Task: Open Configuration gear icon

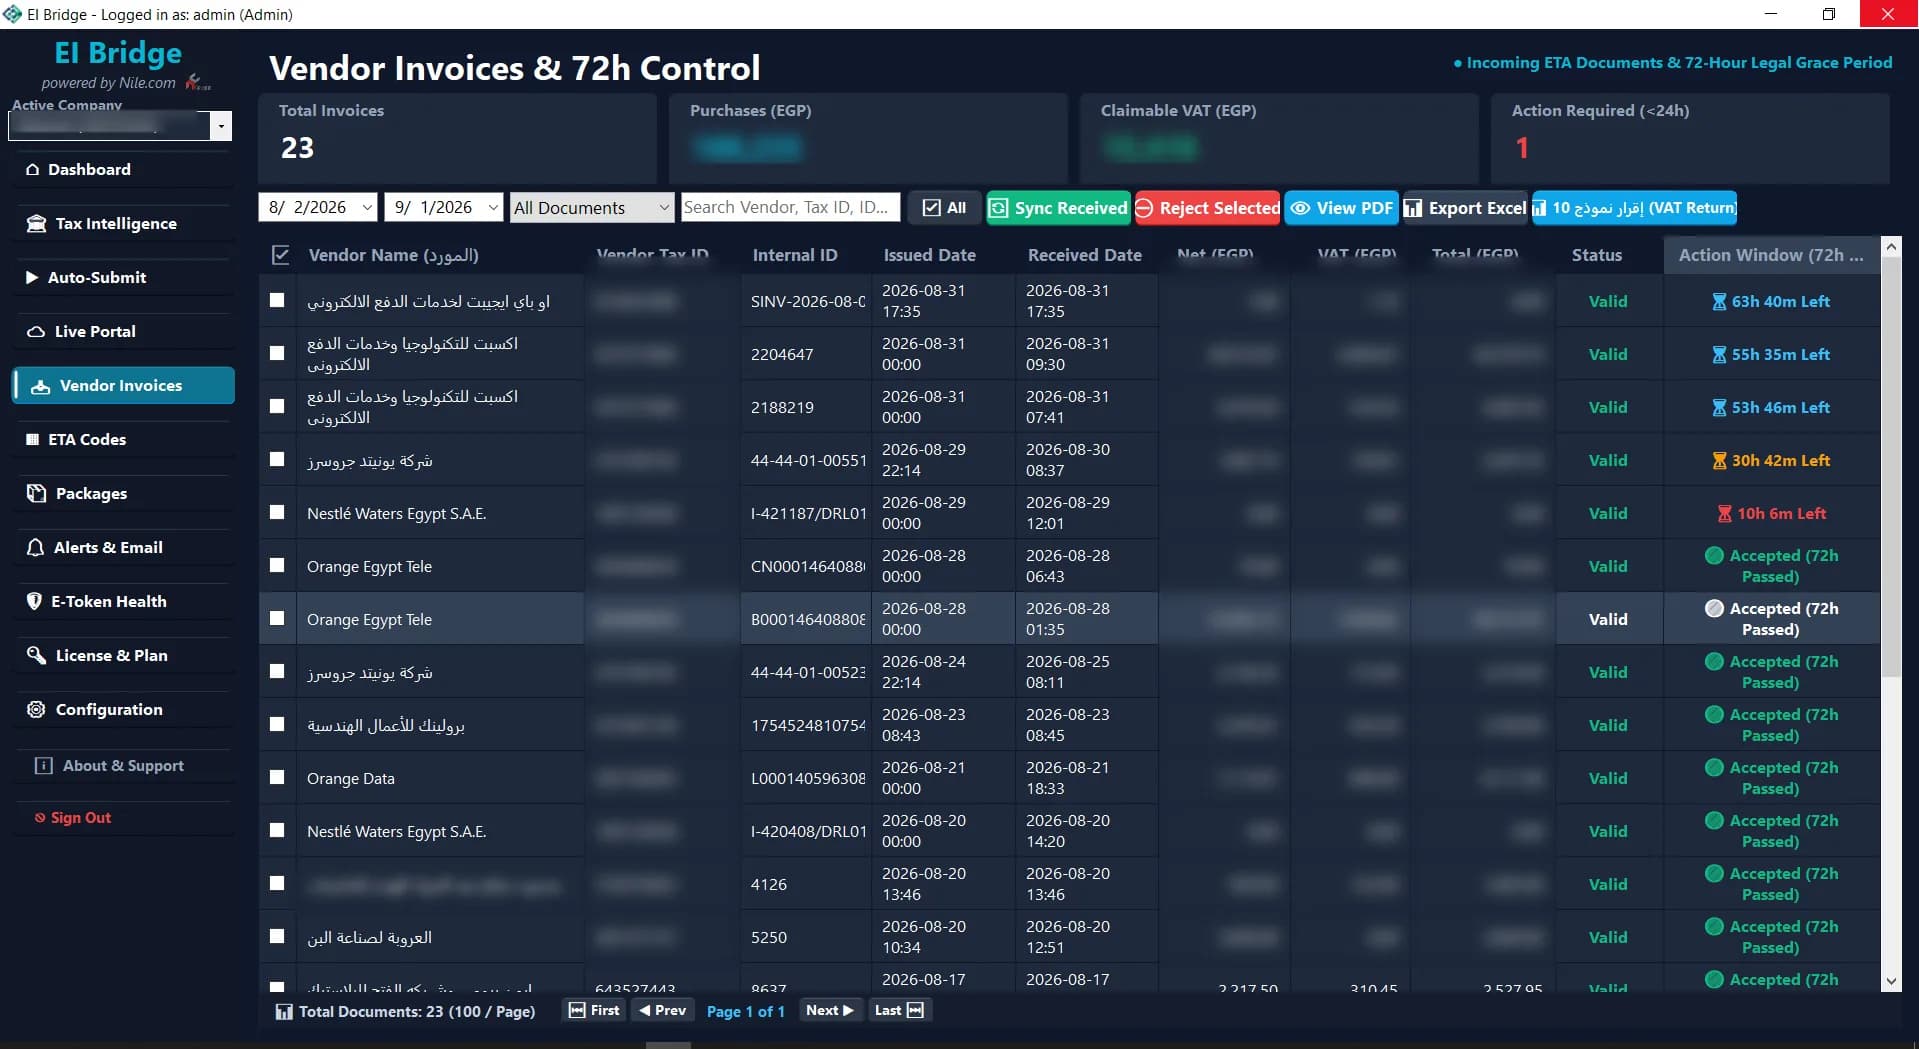Action: click(x=37, y=710)
